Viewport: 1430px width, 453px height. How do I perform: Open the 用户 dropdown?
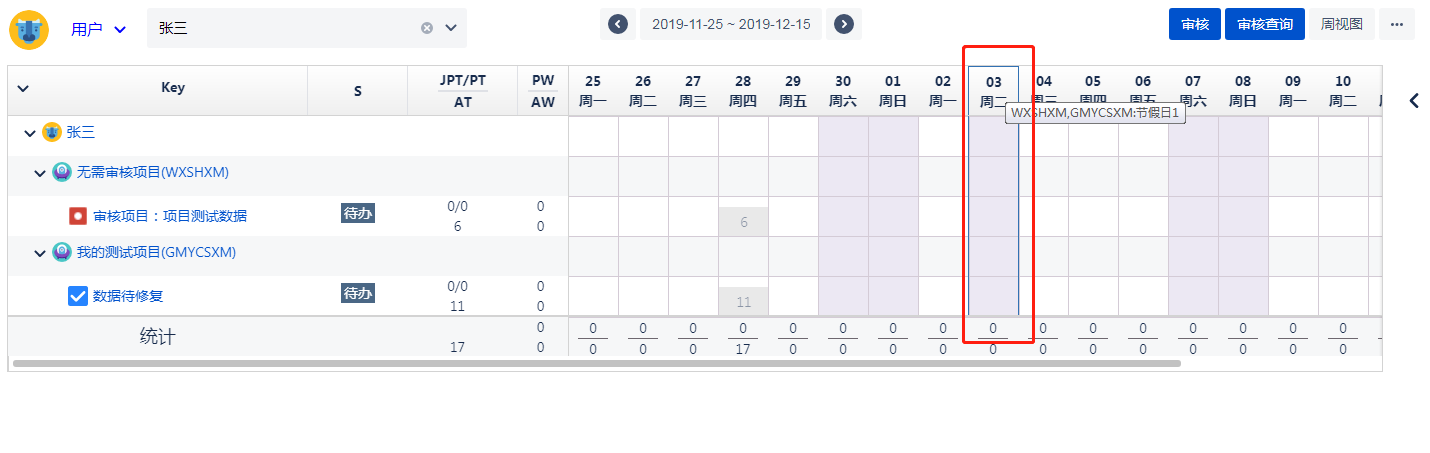coord(99,29)
